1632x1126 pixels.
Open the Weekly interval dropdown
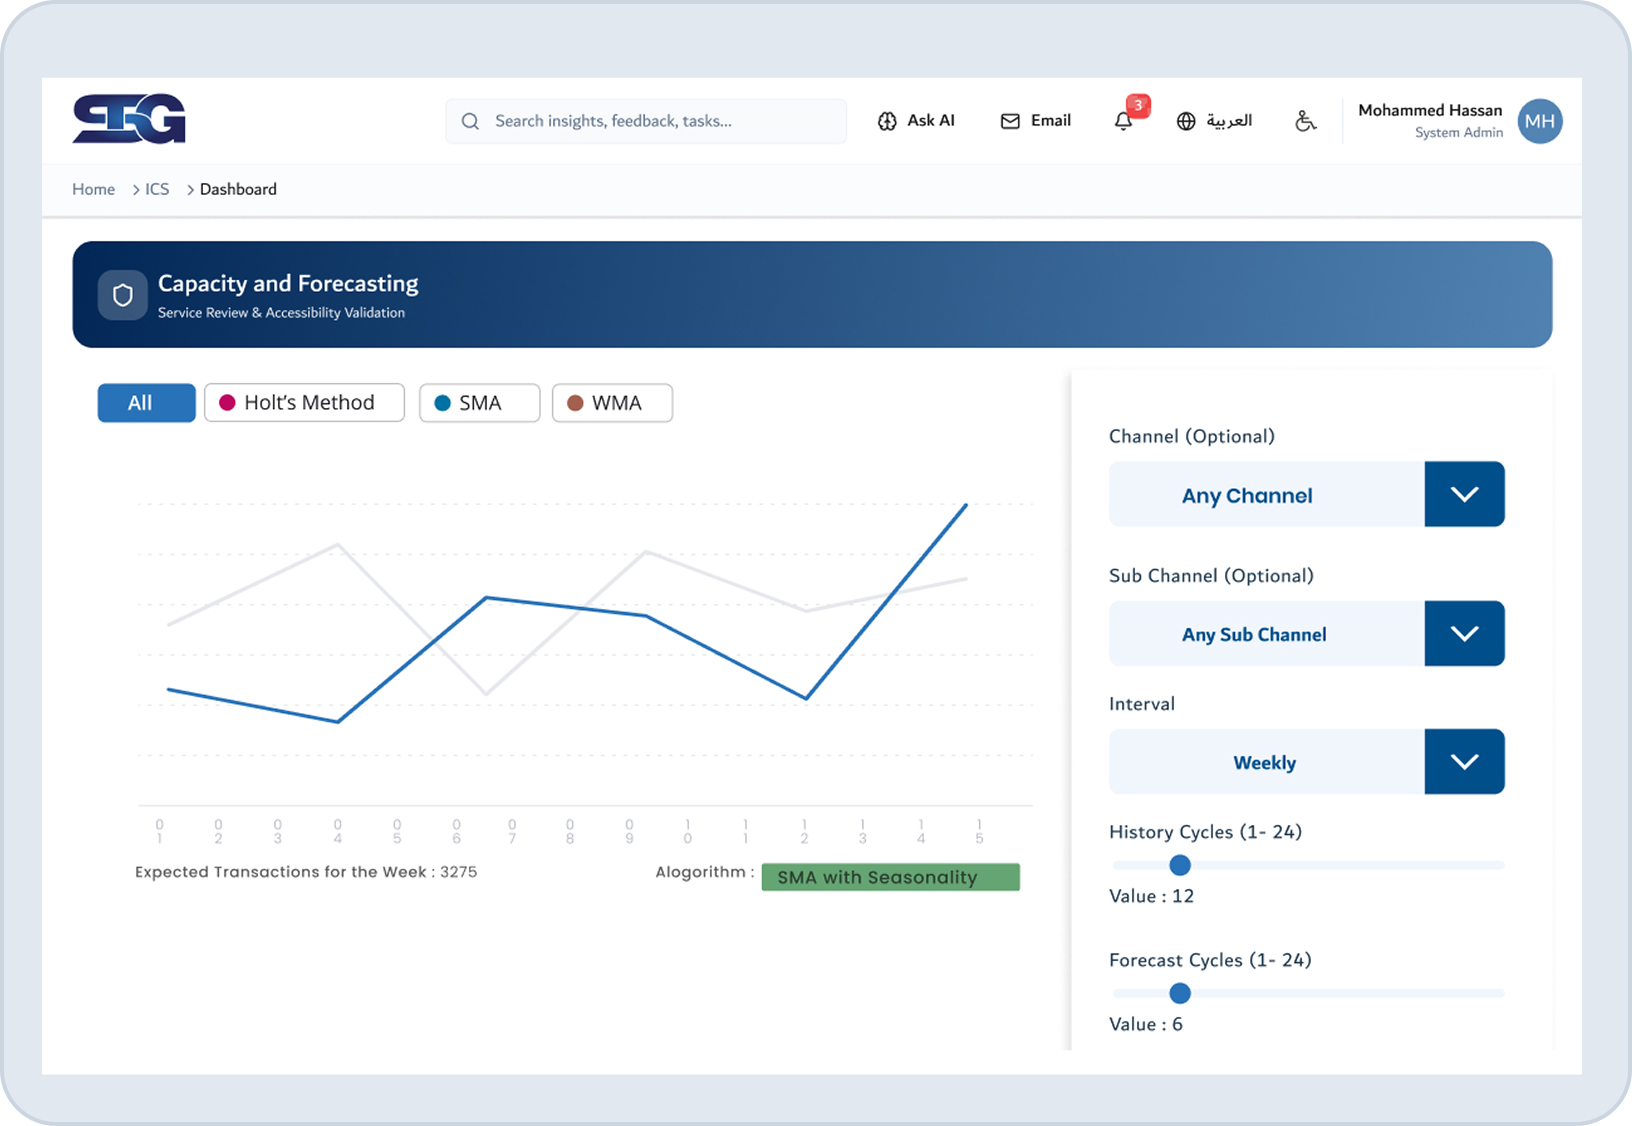pyautogui.click(x=1463, y=761)
